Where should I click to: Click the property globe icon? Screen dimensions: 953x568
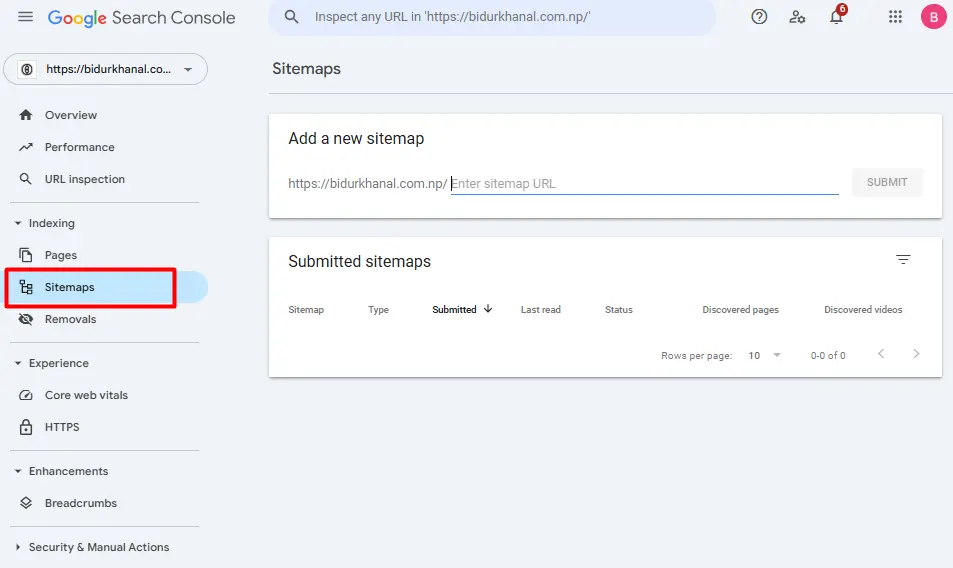27,69
